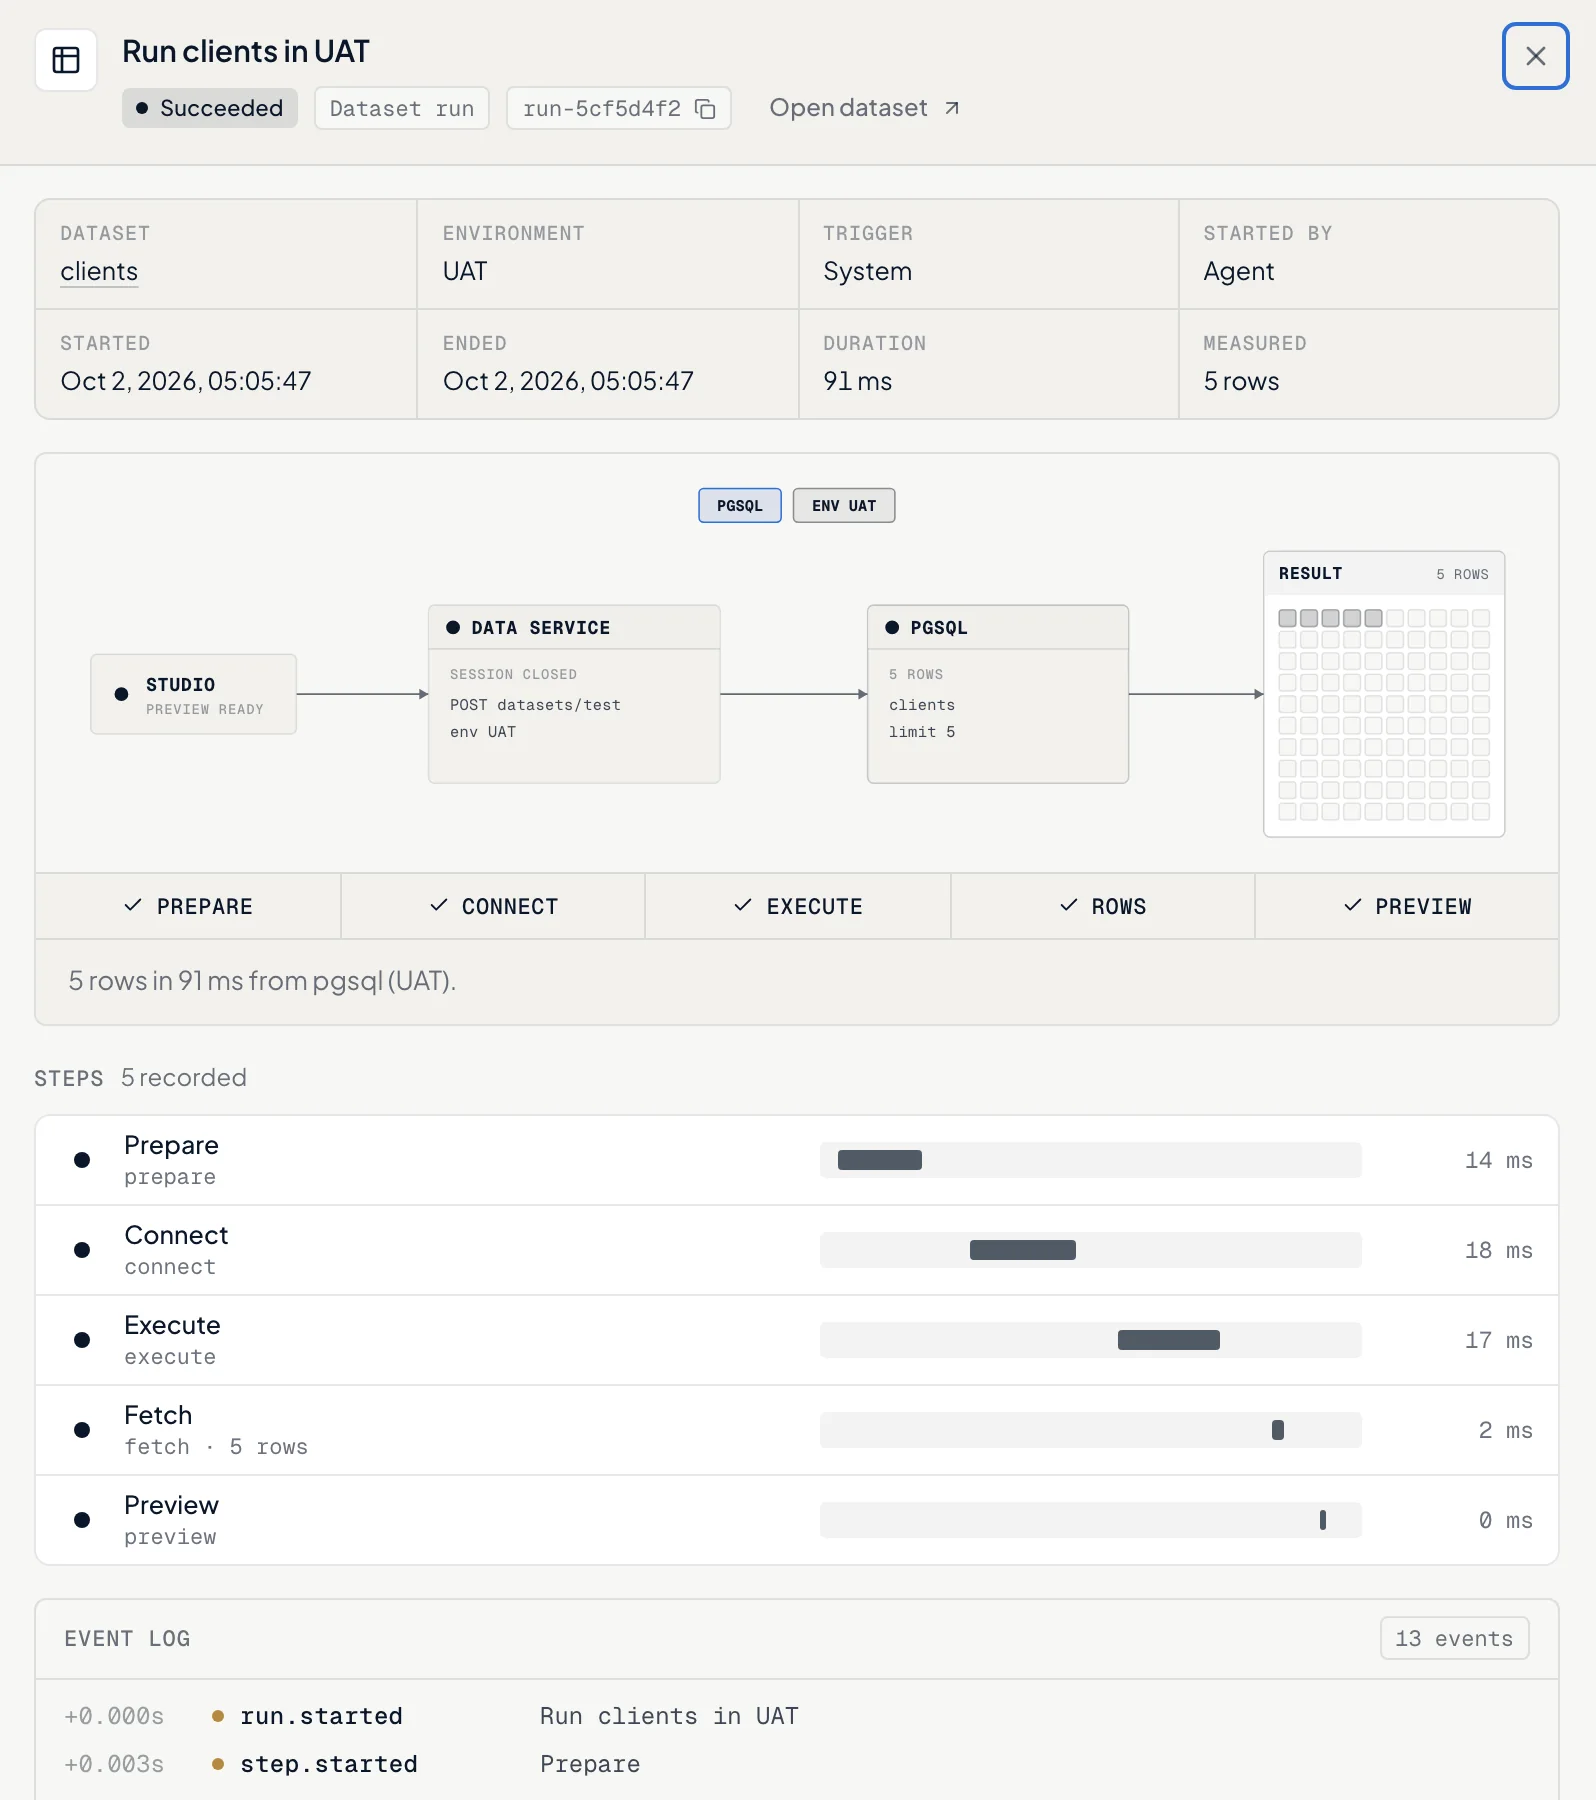Click the Dataset run tag
Screen dimensions: 1596x1800
click(x=402, y=108)
